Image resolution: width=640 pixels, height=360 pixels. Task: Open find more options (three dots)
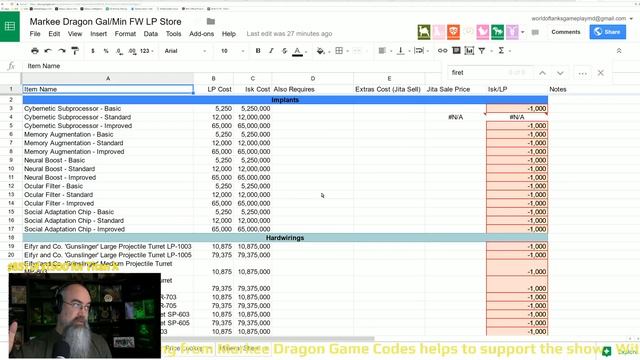pyautogui.click(x=582, y=73)
